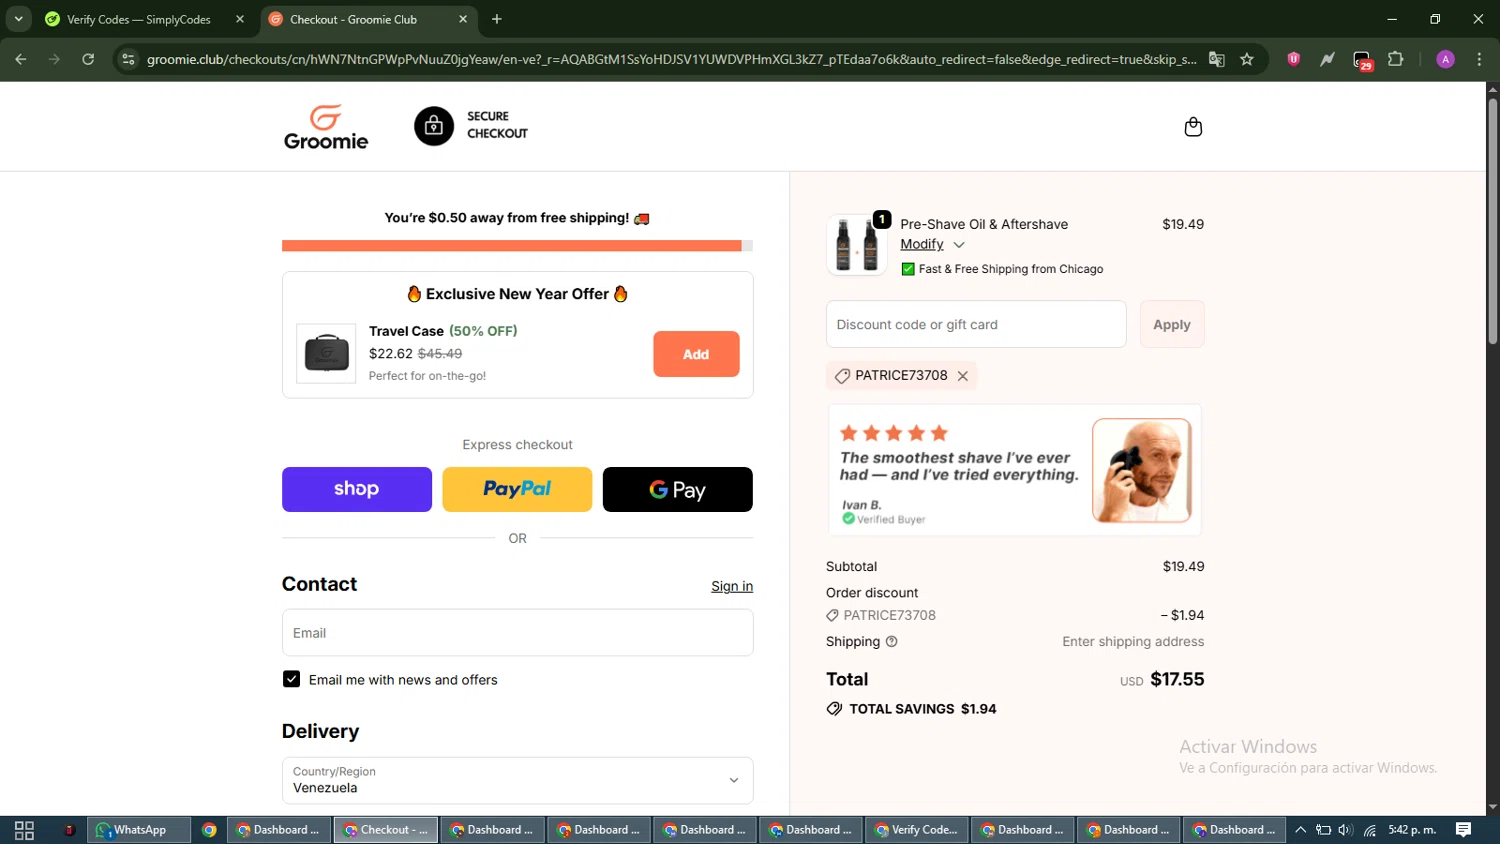Open the red shield extension icon
Viewport: 1500px width, 844px height.
point(1293,59)
